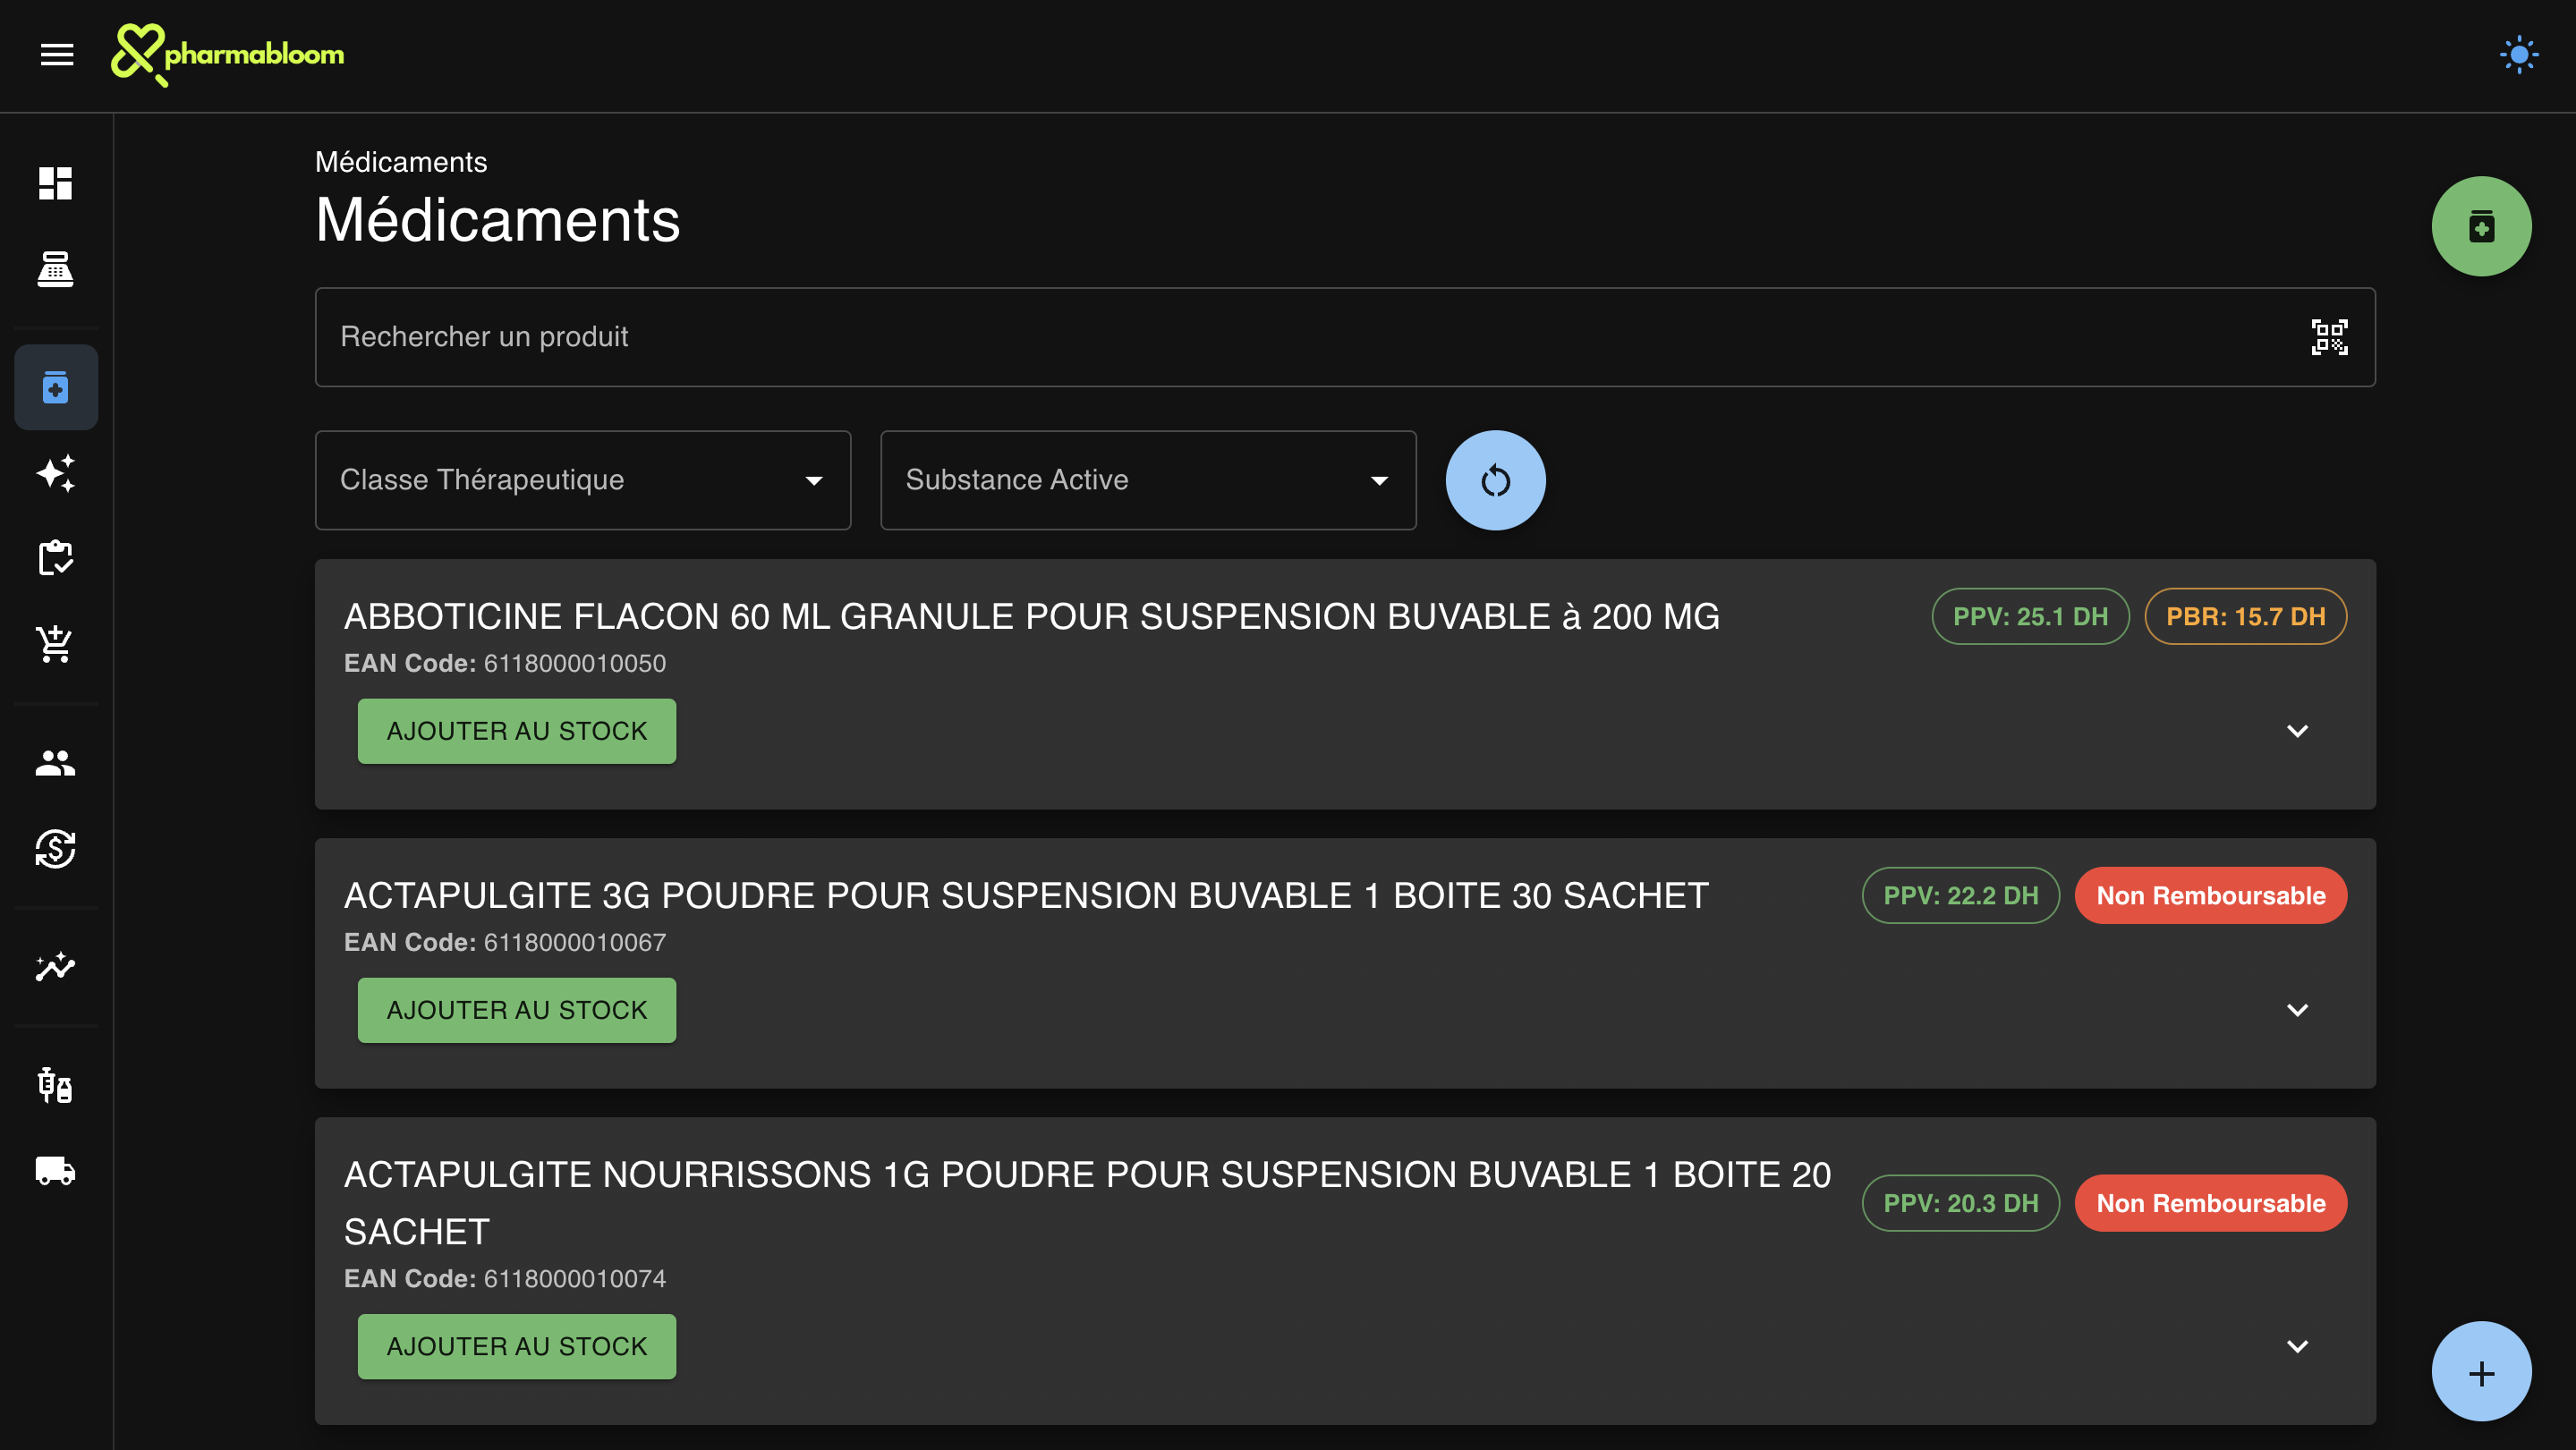Click the pharmabloom logo
Screen dimensions: 2576x1450
point(227,55)
